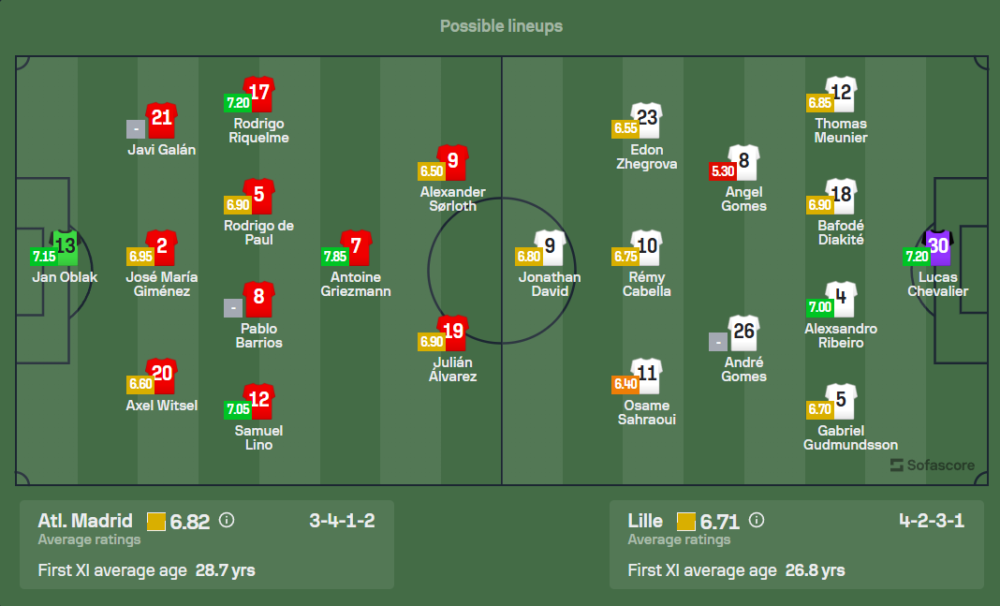This screenshot has width=1000, height=606.
Task: Click the yellow swatch beside Lille
Action: point(686,521)
